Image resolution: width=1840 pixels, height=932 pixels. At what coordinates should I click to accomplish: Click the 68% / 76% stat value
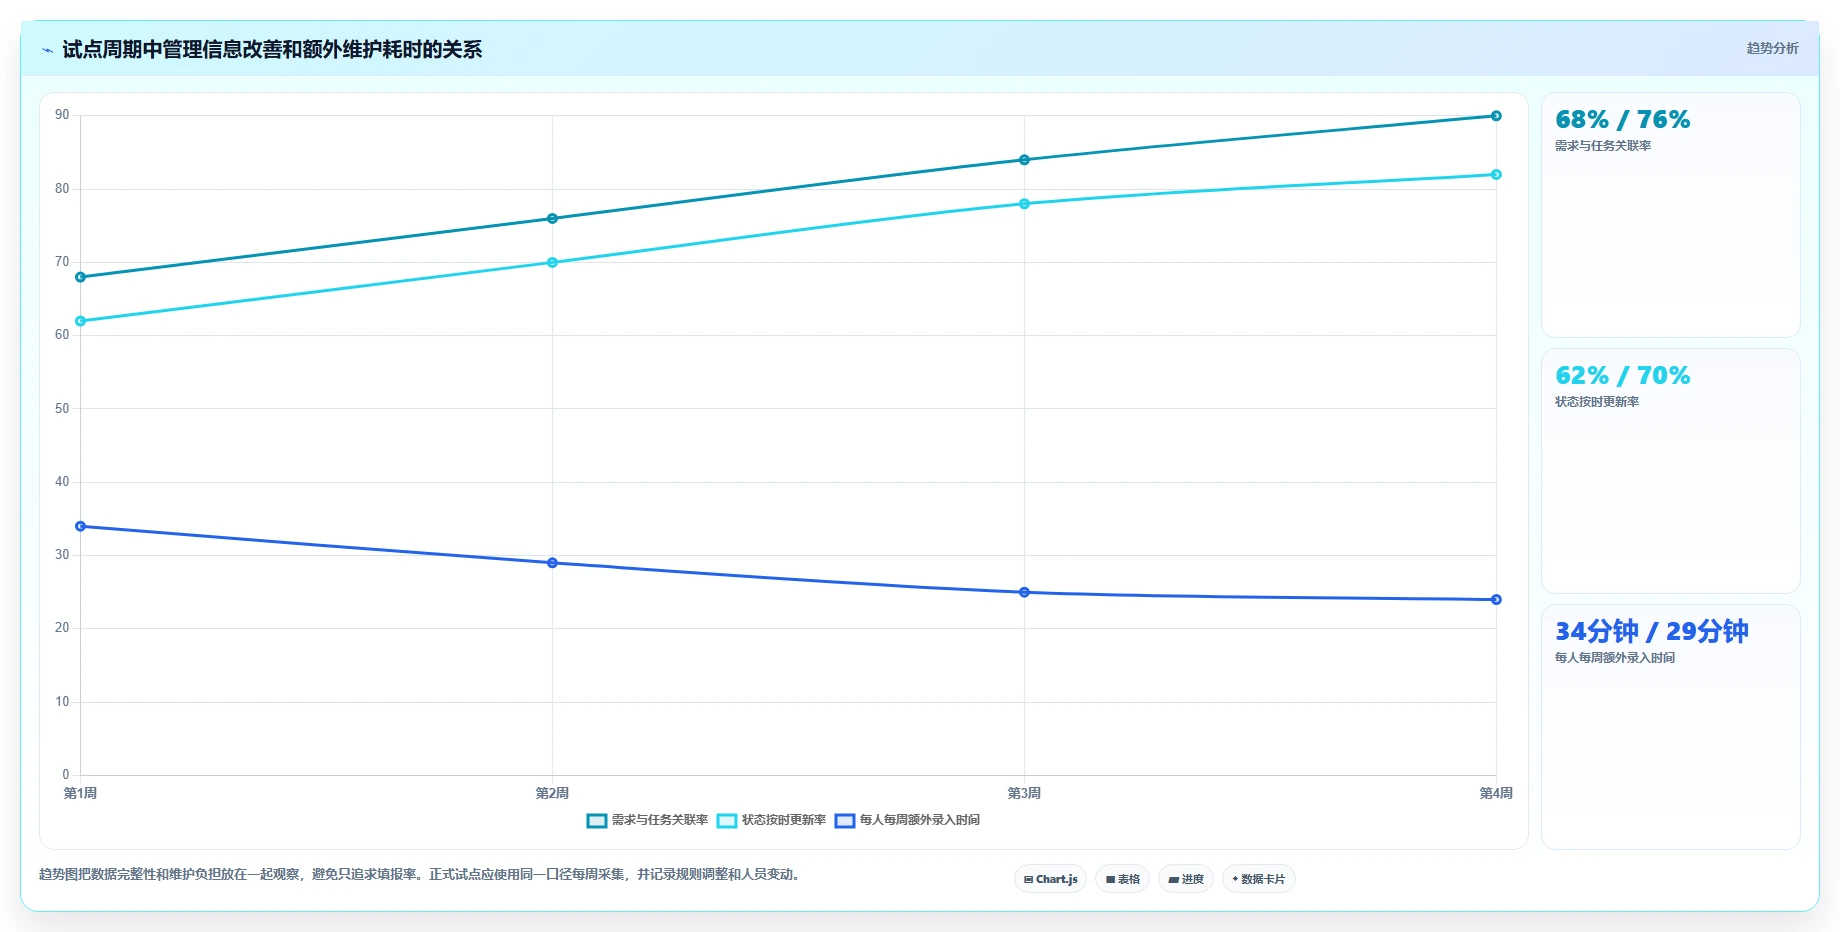pos(1623,120)
